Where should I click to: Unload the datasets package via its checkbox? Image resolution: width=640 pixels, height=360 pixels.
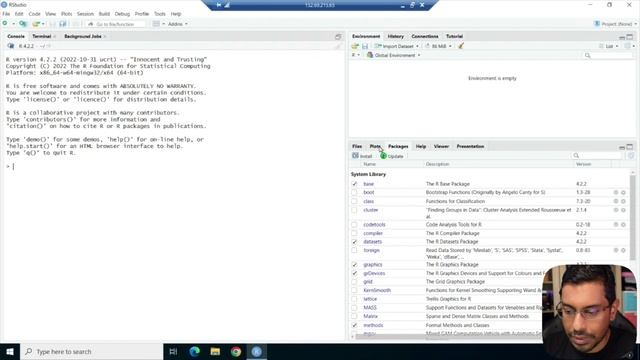pos(354,242)
